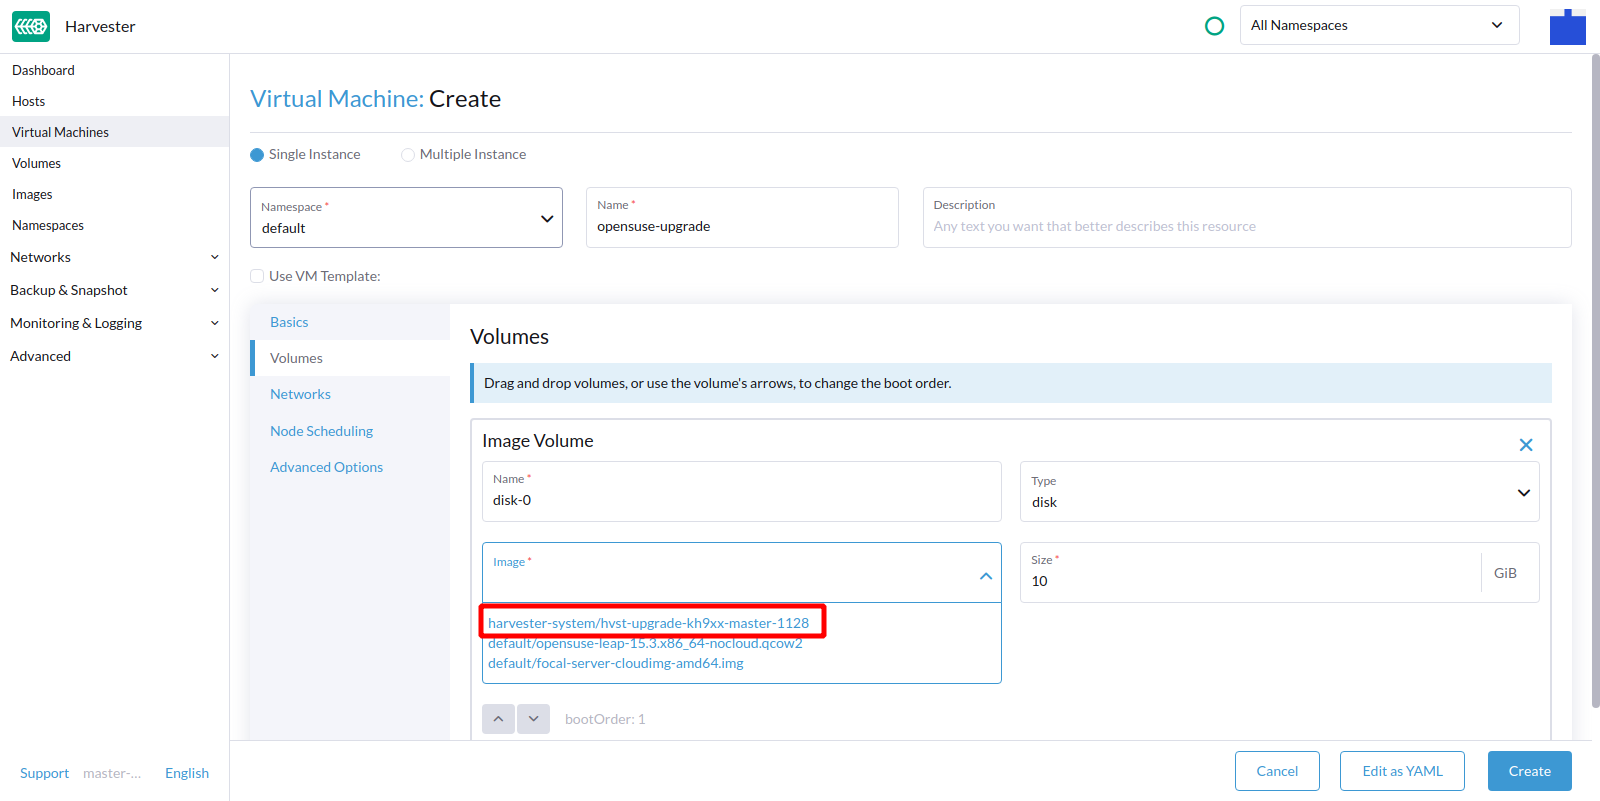Switch to the Basics tab
This screenshot has height=801, width=1600.
coord(350,322)
